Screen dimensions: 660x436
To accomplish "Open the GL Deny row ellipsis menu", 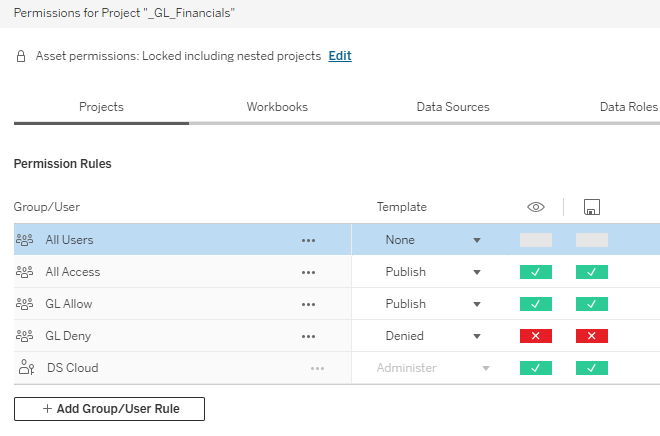I will (x=308, y=336).
